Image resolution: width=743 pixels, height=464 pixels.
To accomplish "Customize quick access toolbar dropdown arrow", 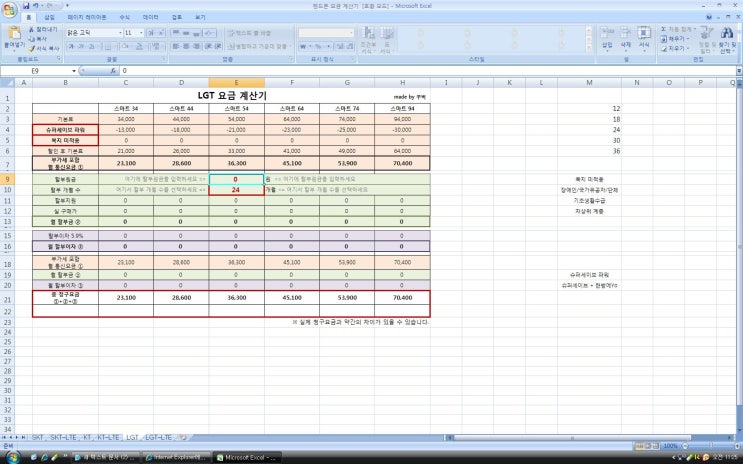I will (67, 6).
